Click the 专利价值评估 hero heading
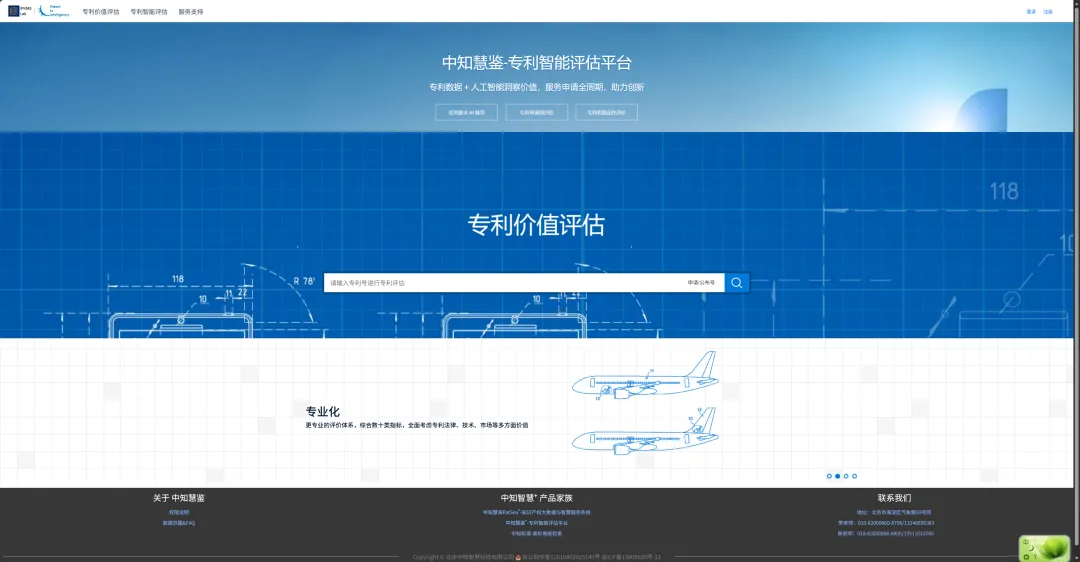This screenshot has height=562, width=1080. [x=537, y=225]
